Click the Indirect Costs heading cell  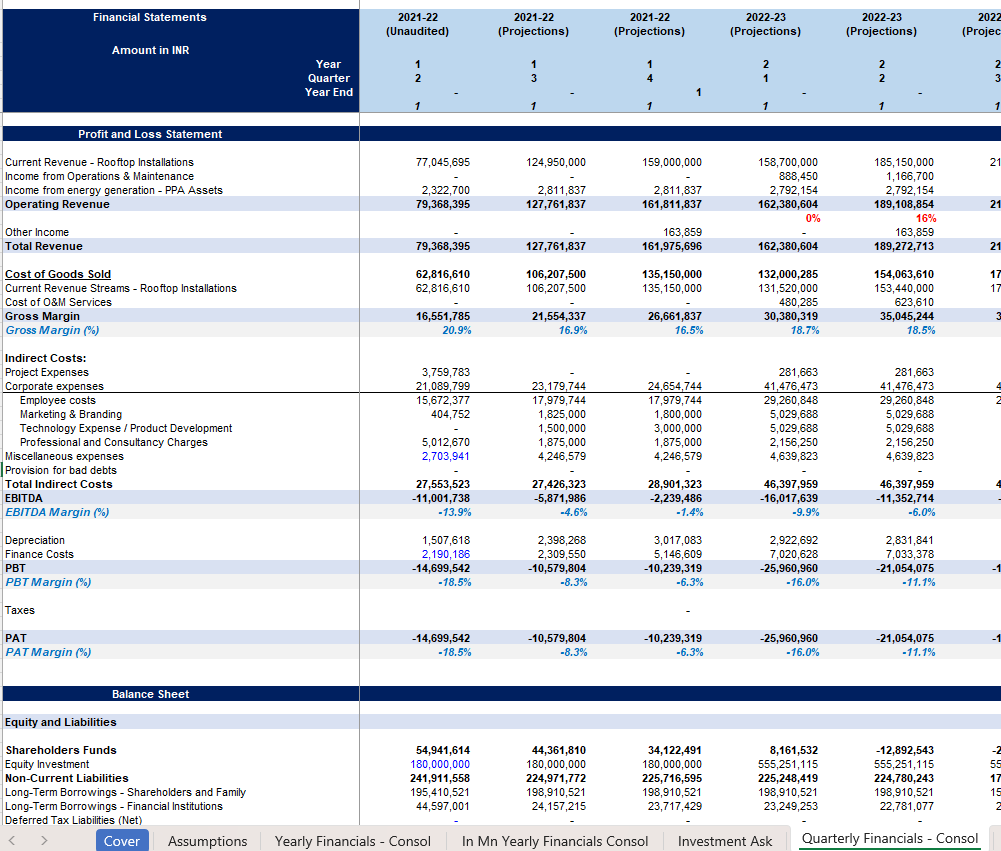46,358
